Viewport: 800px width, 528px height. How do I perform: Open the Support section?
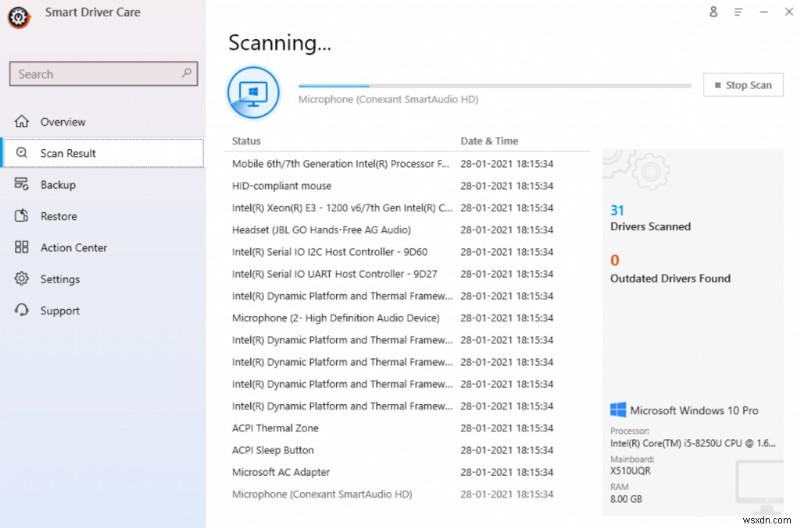pyautogui.click(x=103, y=311)
